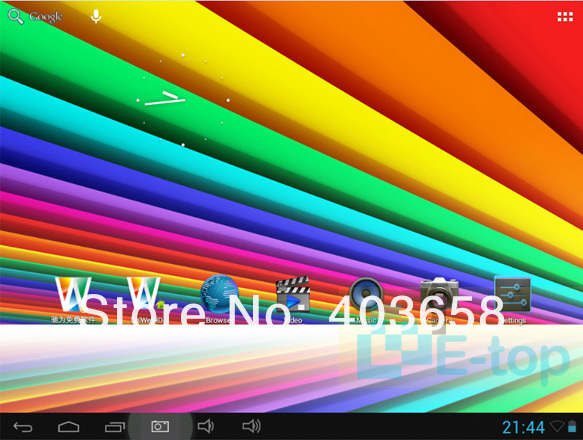Click the Google search text field

(46, 17)
